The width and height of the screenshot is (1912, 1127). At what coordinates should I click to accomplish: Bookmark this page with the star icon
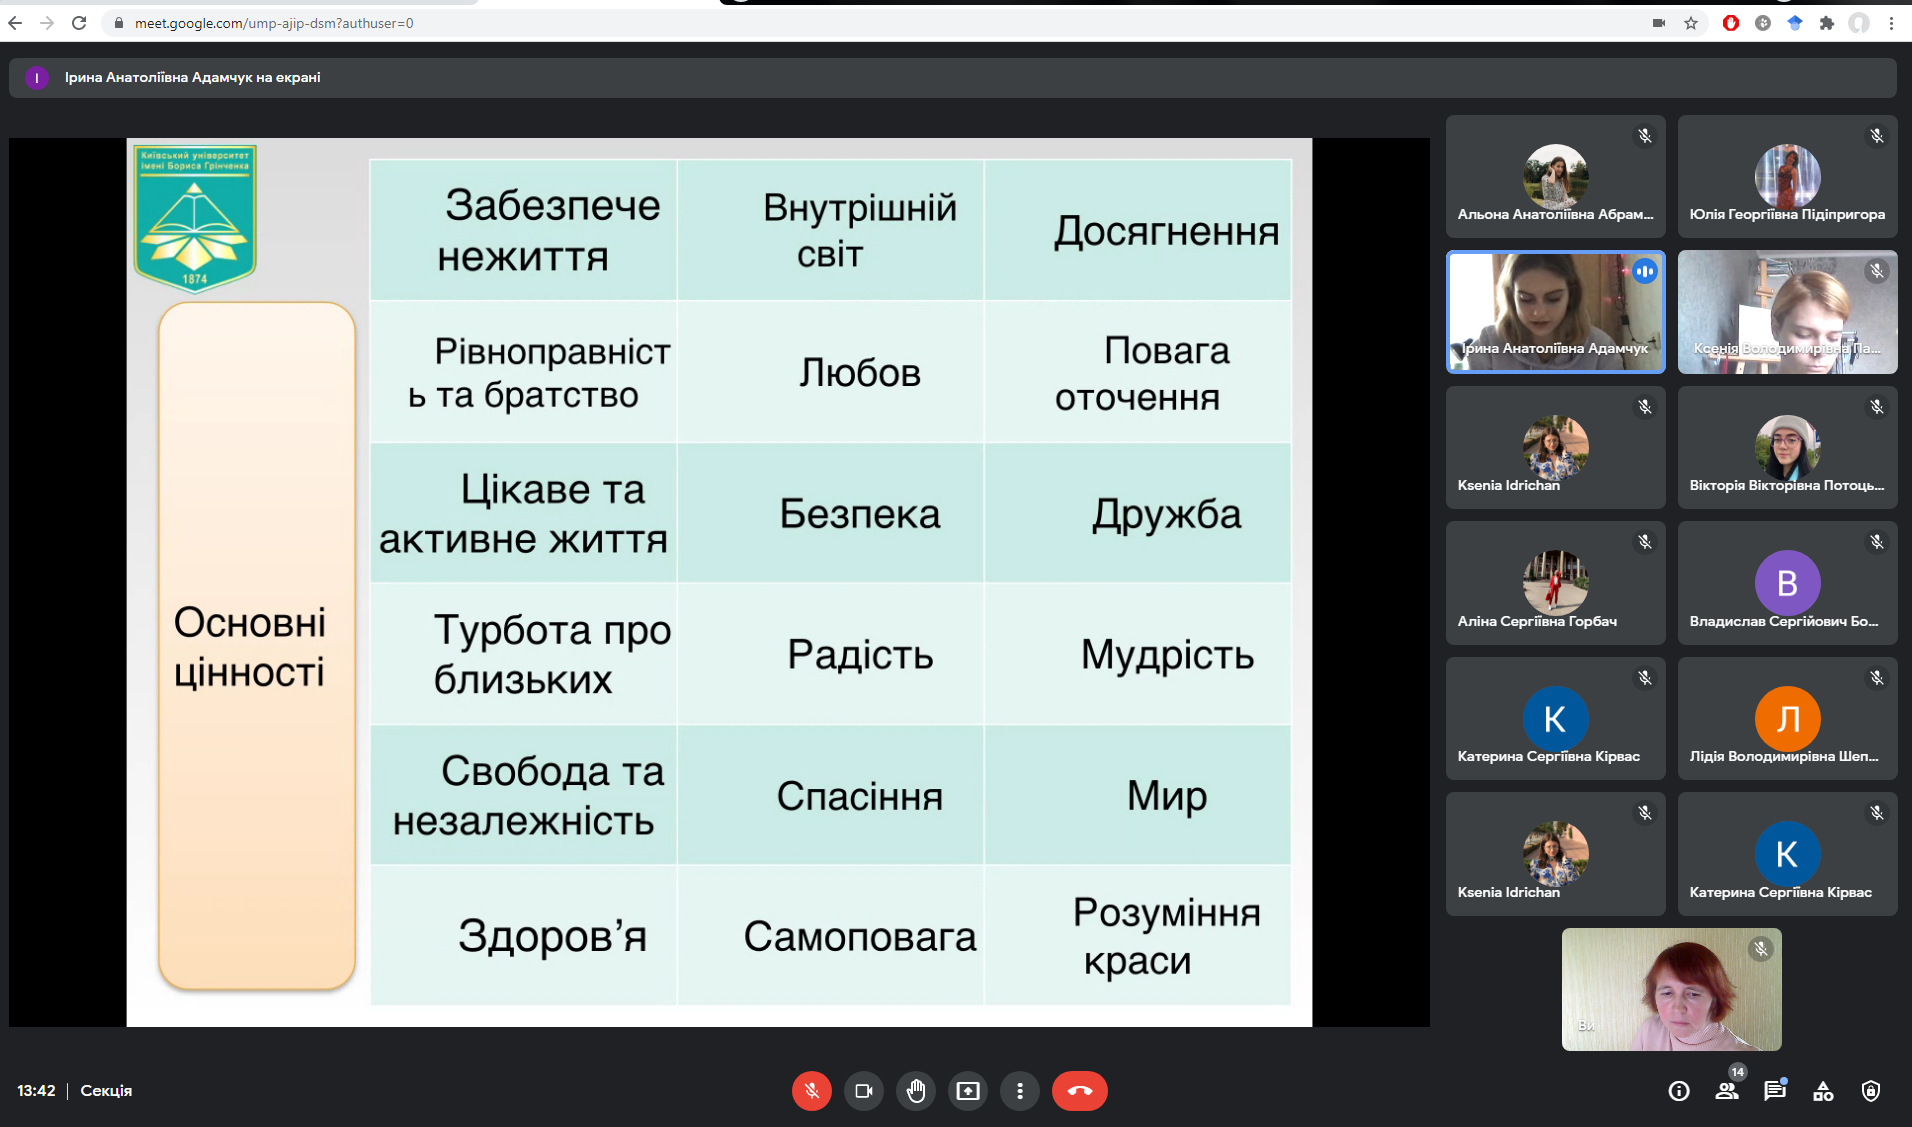coord(1691,23)
